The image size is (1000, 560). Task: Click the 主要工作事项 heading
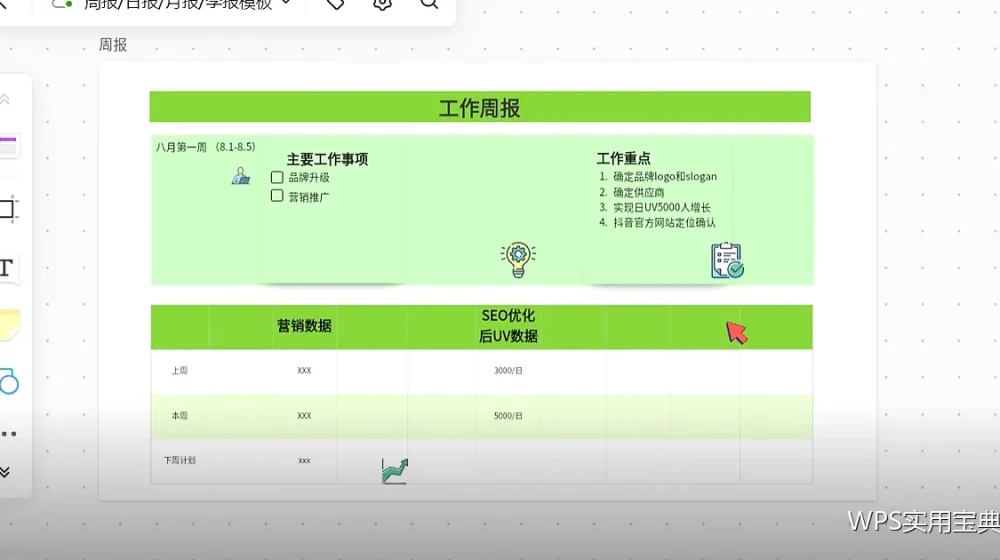327,159
